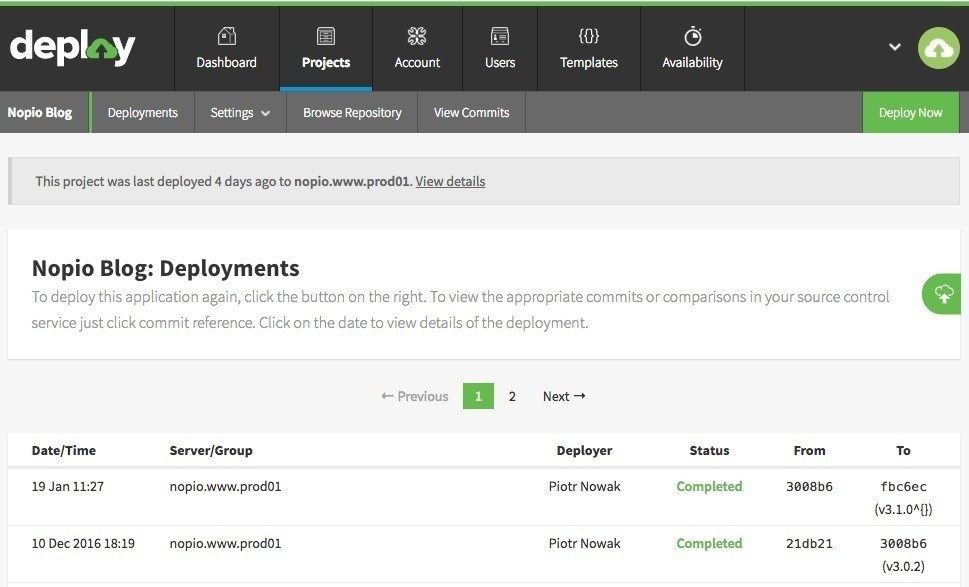Image resolution: width=969 pixels, height=587 pixels.
Task: Click commit 3008b6 in the To column
Action: 903,543
